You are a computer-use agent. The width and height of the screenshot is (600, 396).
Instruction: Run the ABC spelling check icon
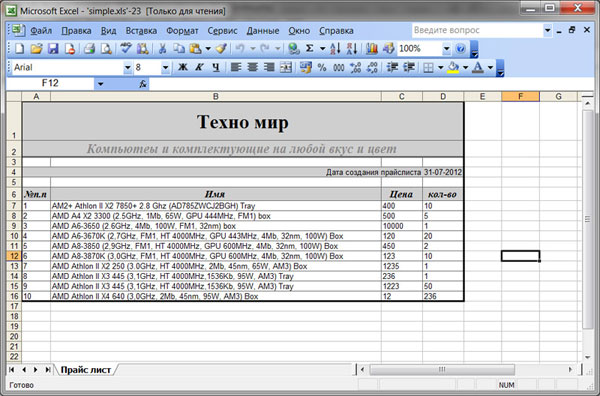(126, 49)
